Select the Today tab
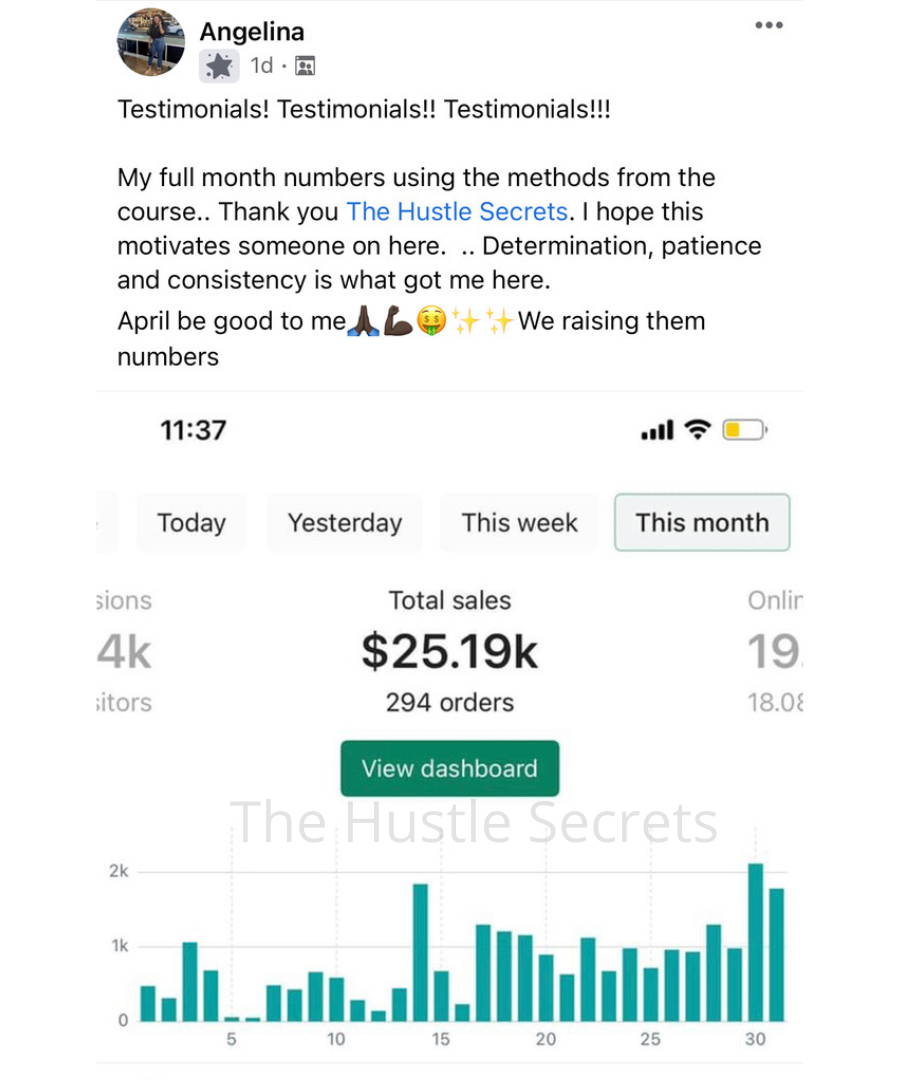900x1080 pixels. tap(191, 523)
